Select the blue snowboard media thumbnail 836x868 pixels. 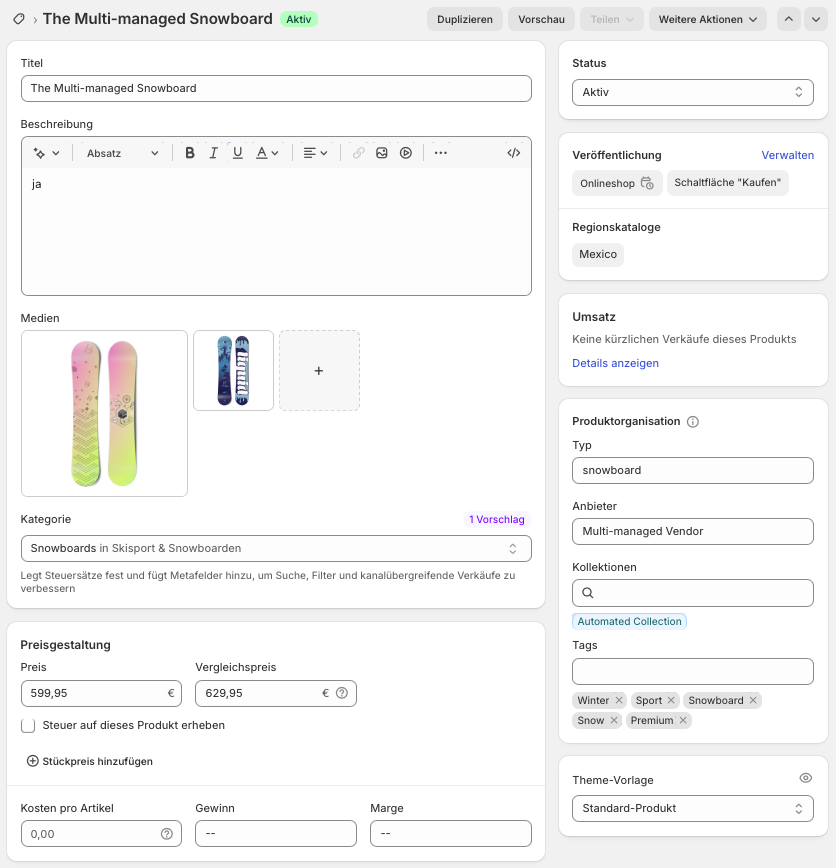tap(233, 370)
